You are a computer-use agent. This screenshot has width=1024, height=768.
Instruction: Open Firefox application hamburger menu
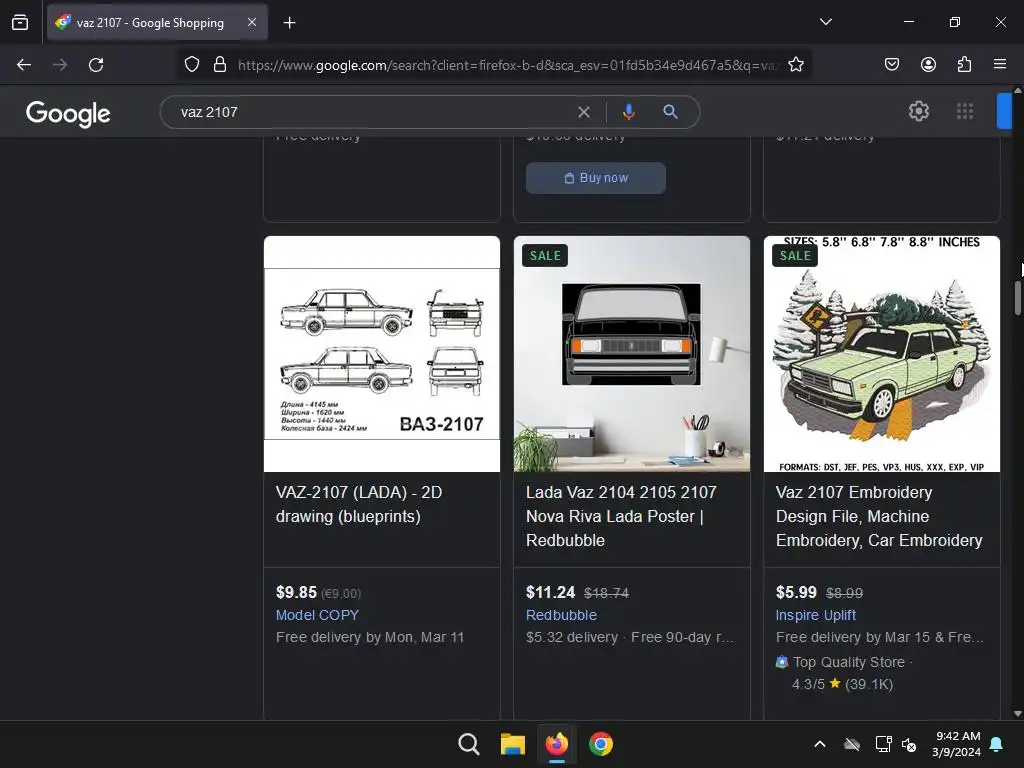pyautogui.click(x=1000, y=65)
